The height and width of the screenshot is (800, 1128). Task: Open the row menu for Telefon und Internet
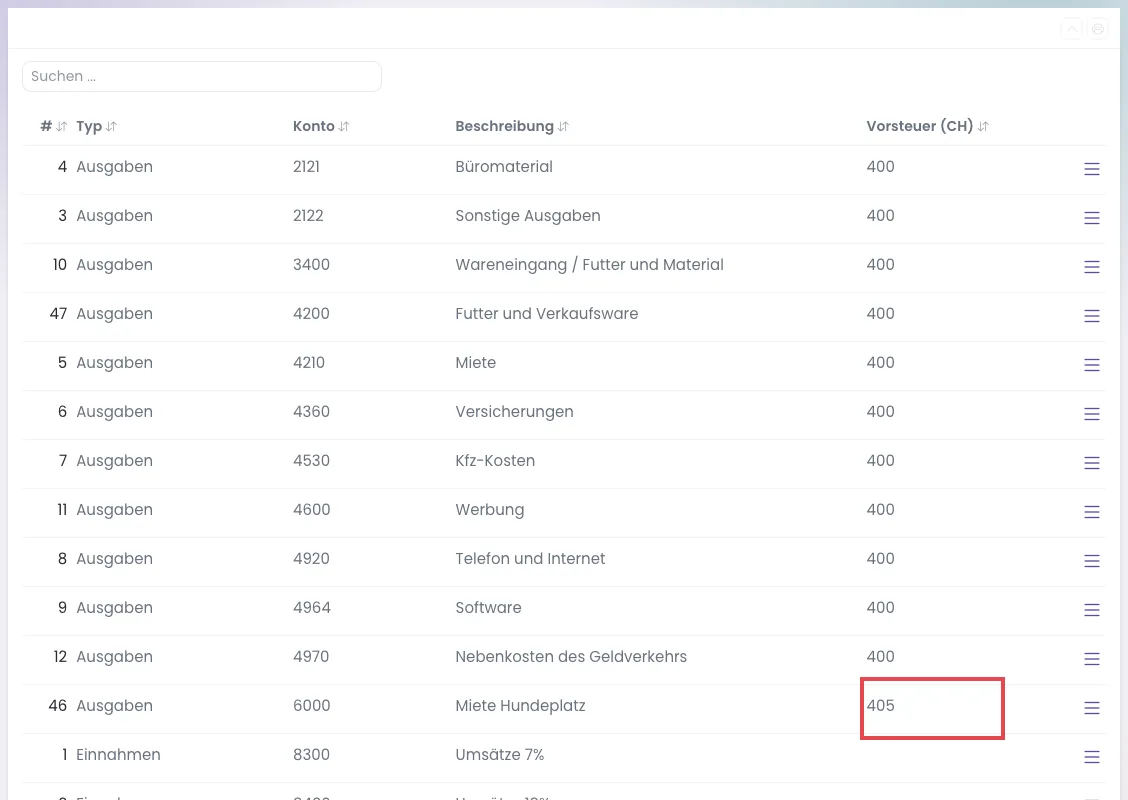1091,560
